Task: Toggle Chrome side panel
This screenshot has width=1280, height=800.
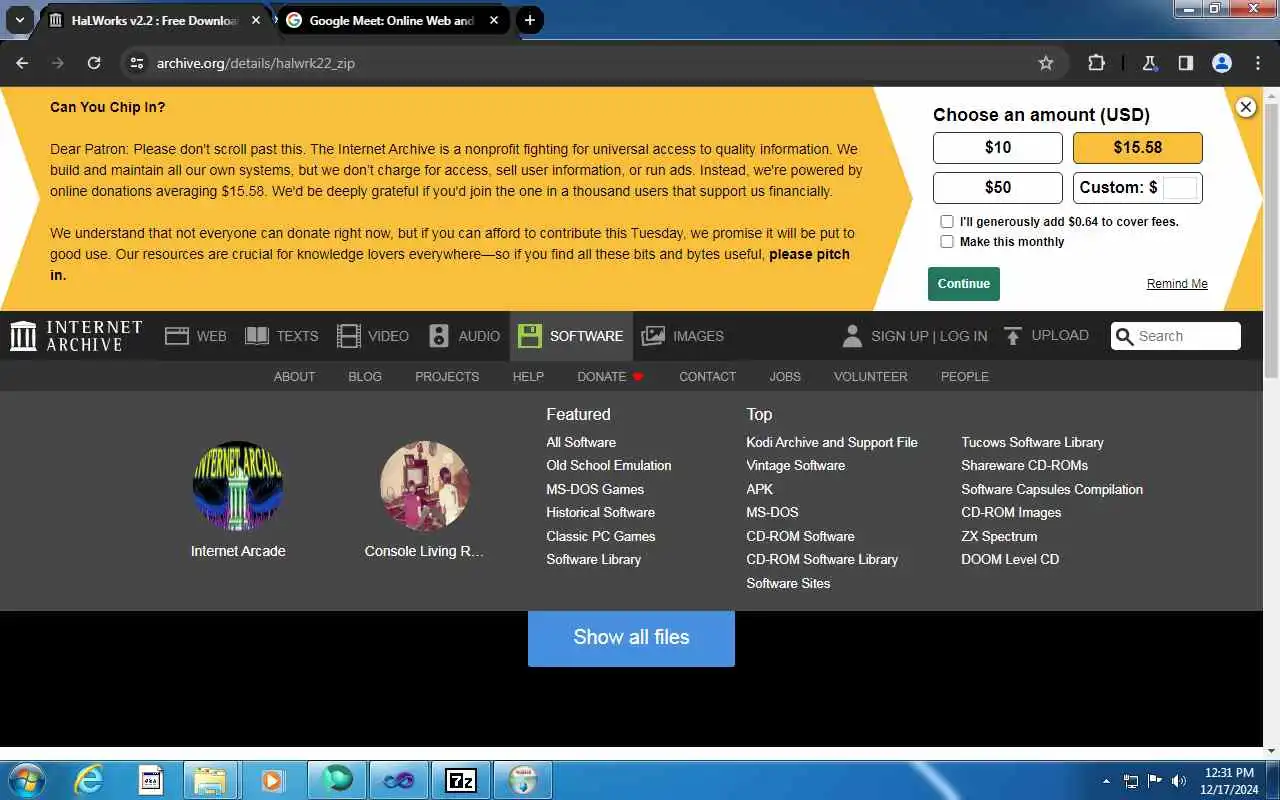Action: pyautogui.click(x=1185, y=63)
